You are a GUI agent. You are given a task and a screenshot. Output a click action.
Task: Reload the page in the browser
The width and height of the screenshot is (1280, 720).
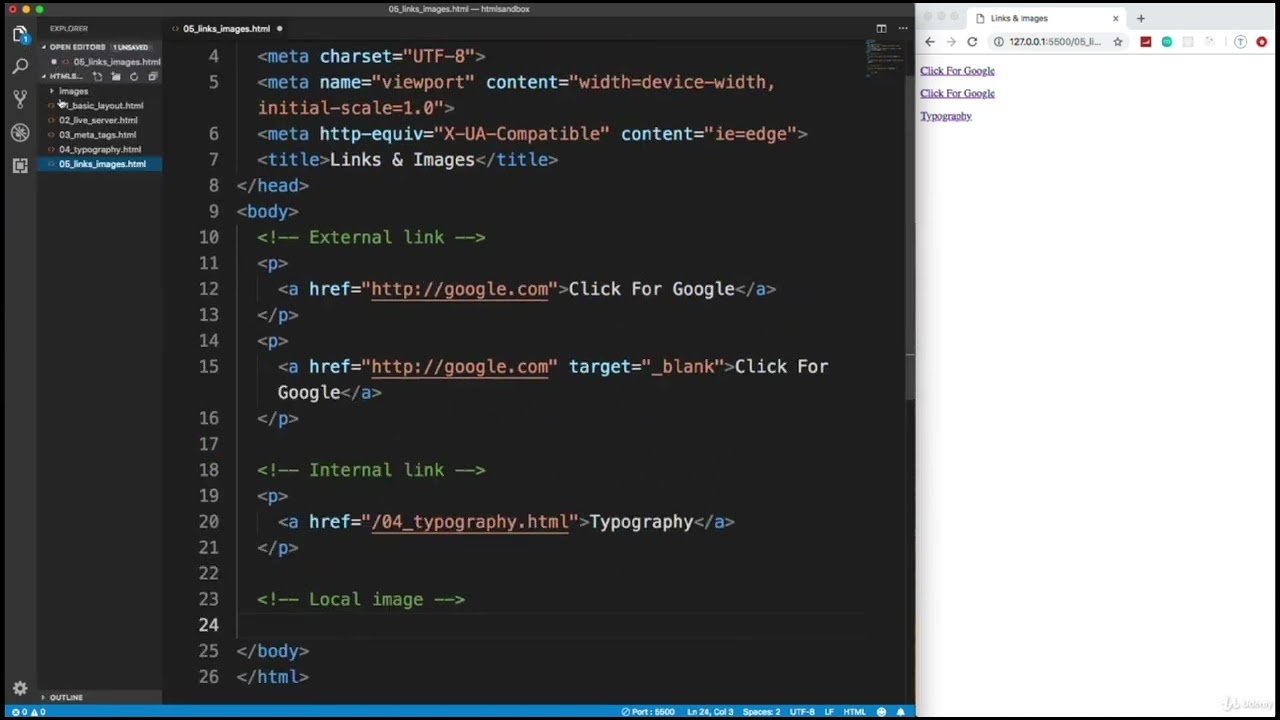(x=972, y=42)
